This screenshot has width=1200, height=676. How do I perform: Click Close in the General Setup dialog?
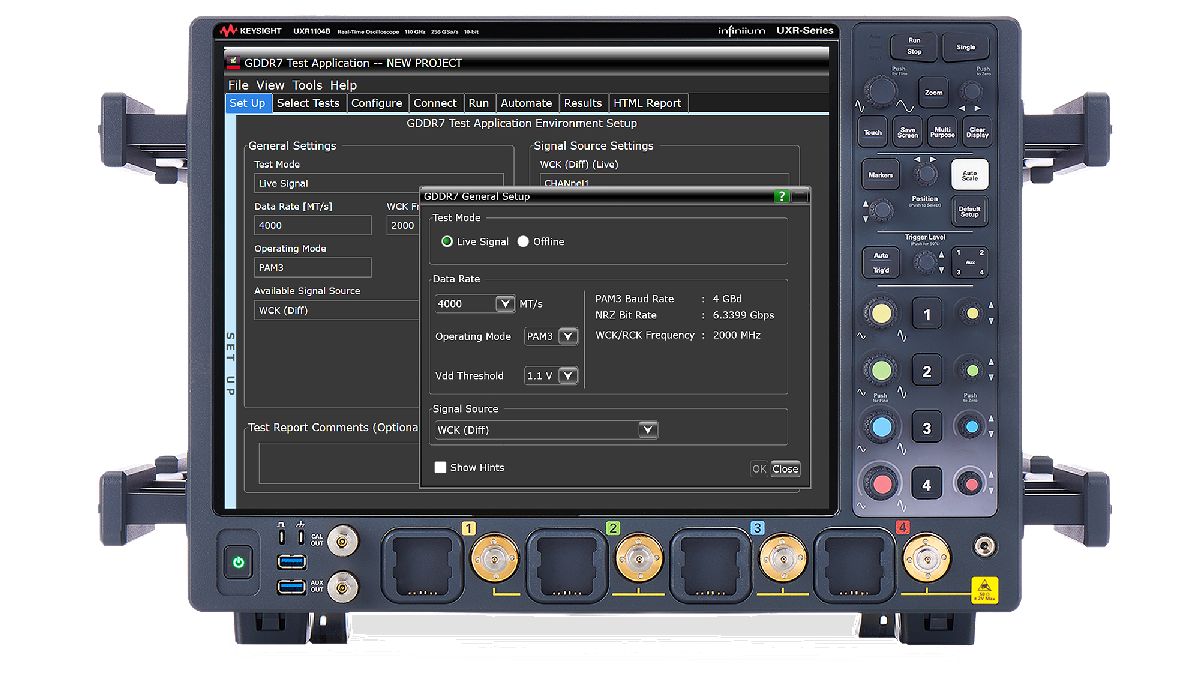(784, 468)
